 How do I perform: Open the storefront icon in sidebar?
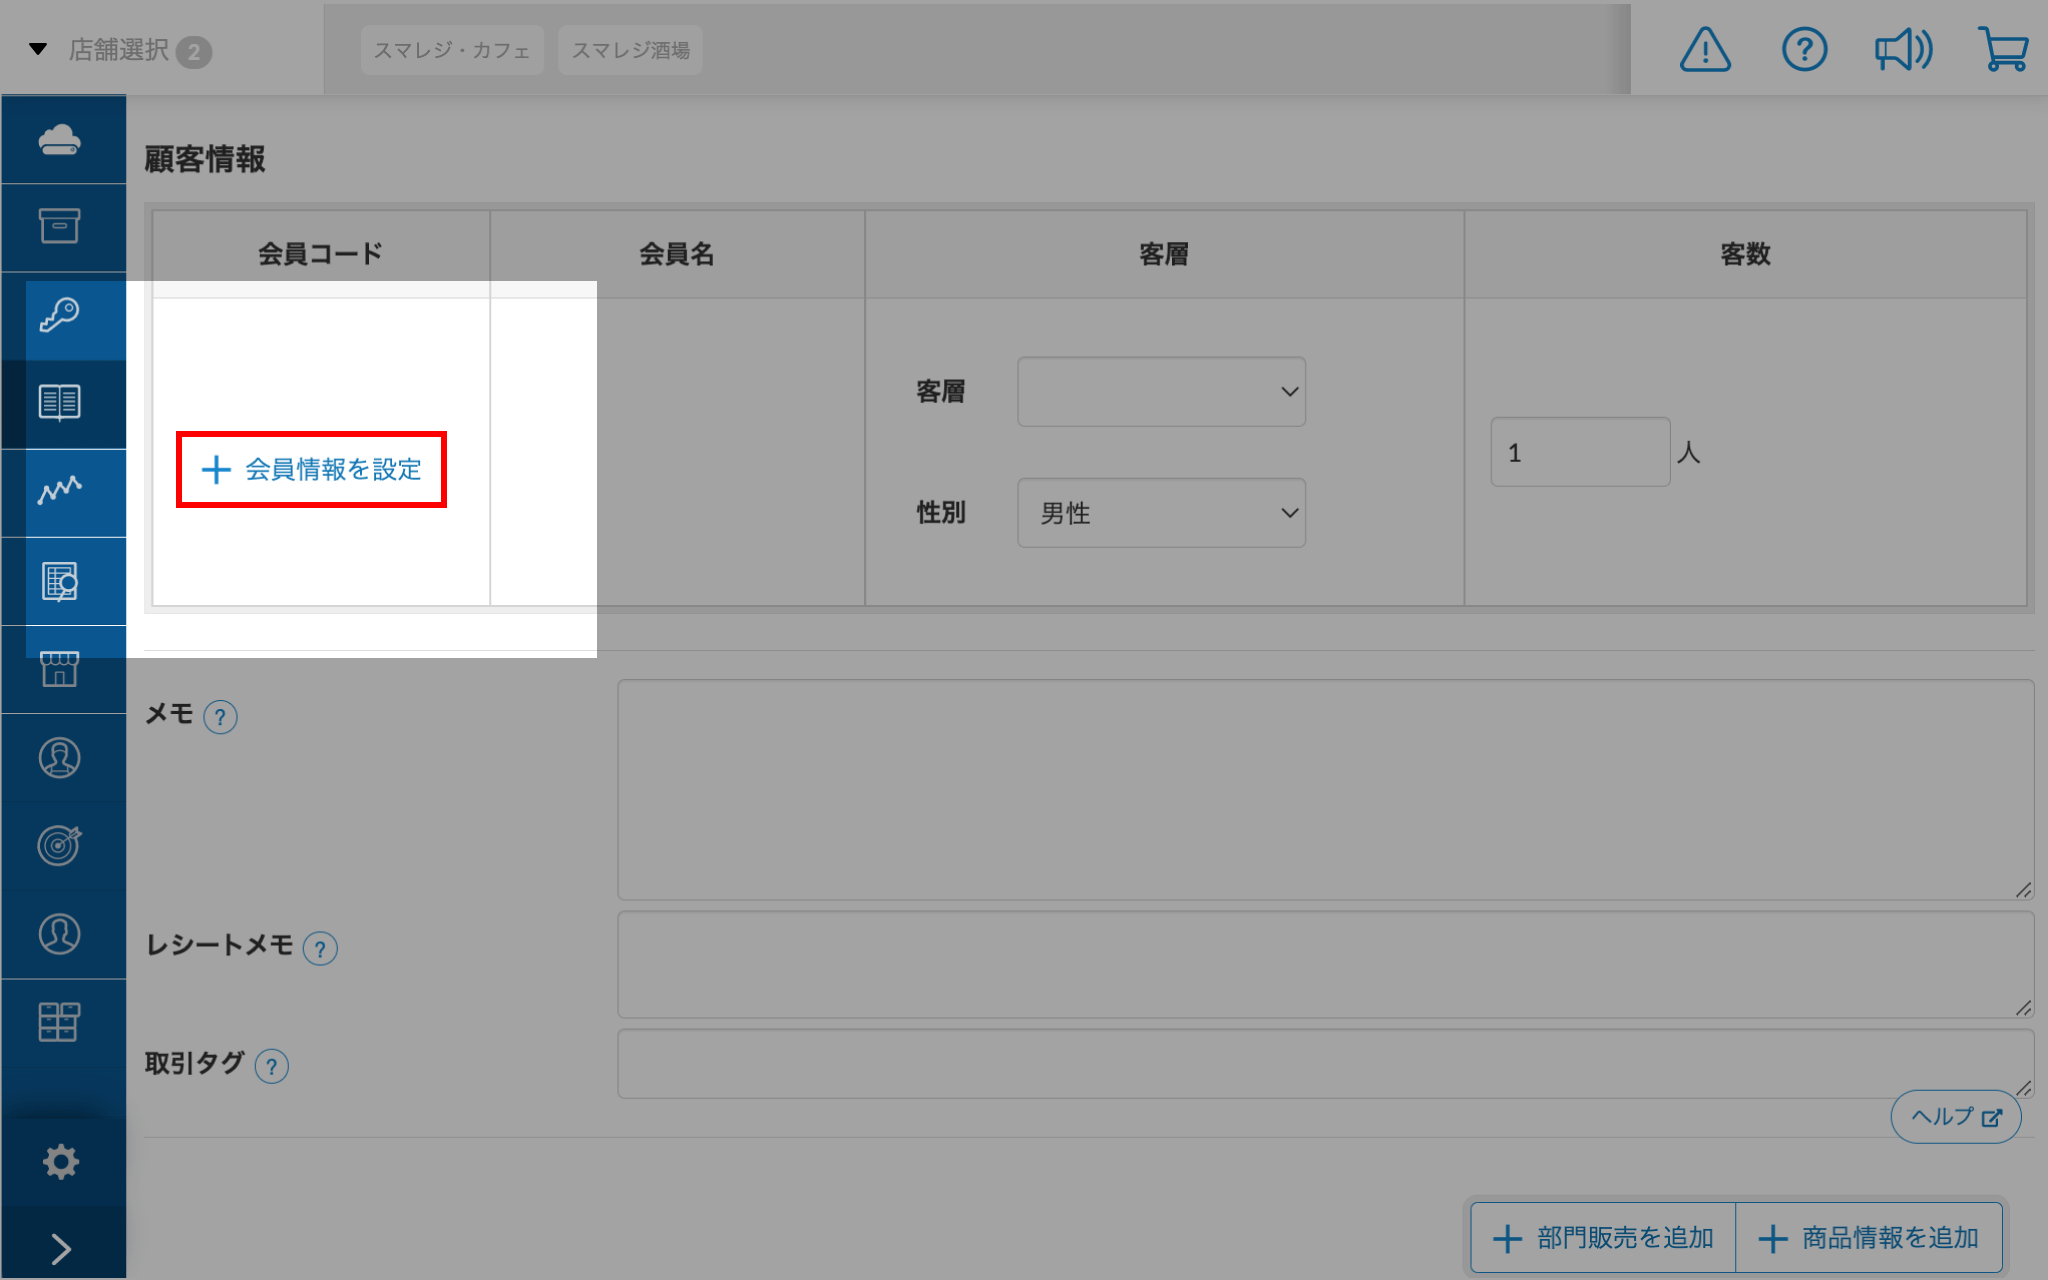(60, 669)
